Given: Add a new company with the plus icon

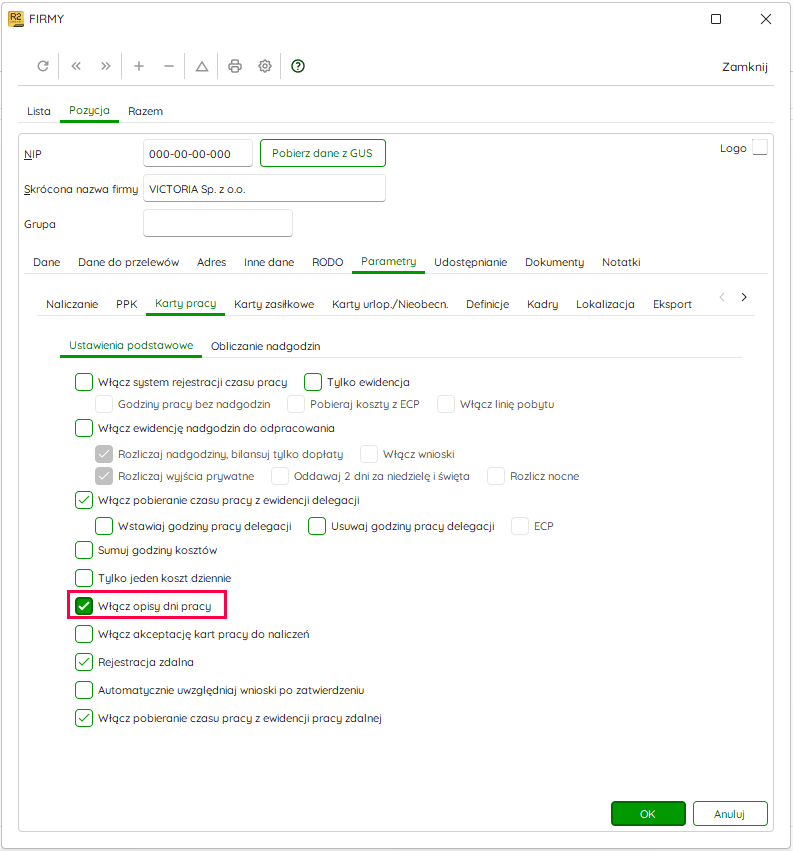Looking at the screenshot, I should click(139, 66).
